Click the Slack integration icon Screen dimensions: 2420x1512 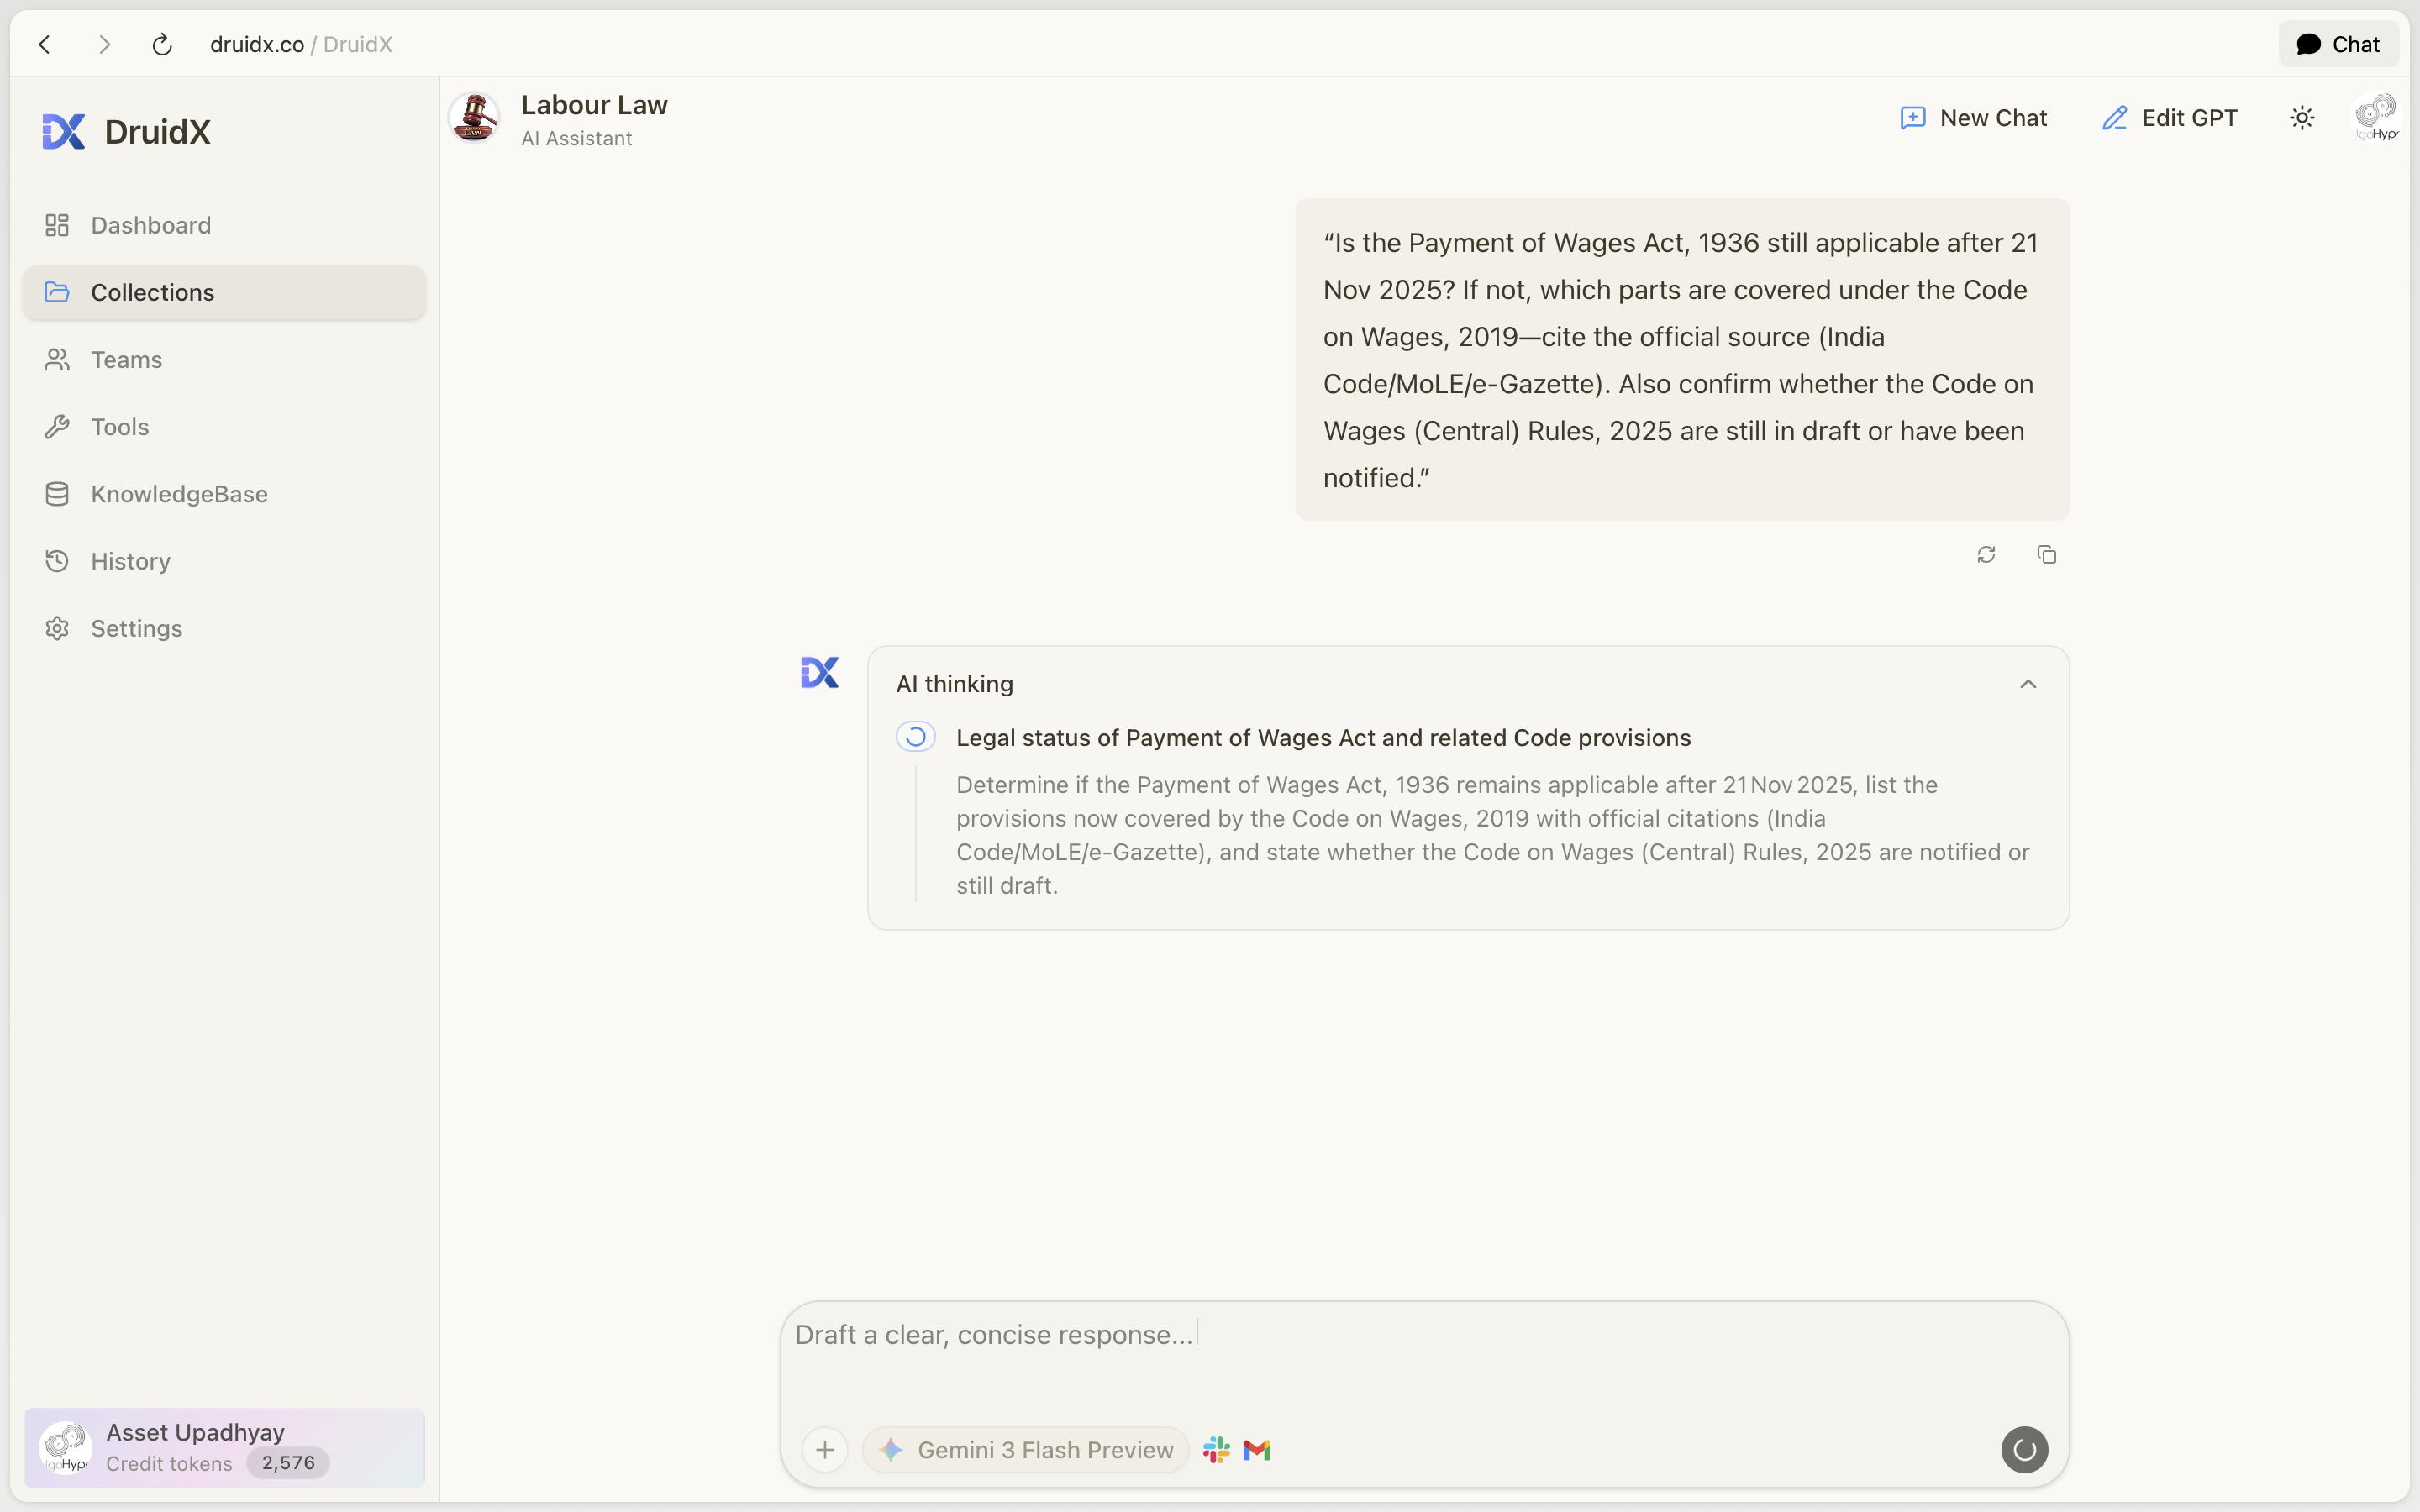pyautogui.click(x=1216, y=1449)
